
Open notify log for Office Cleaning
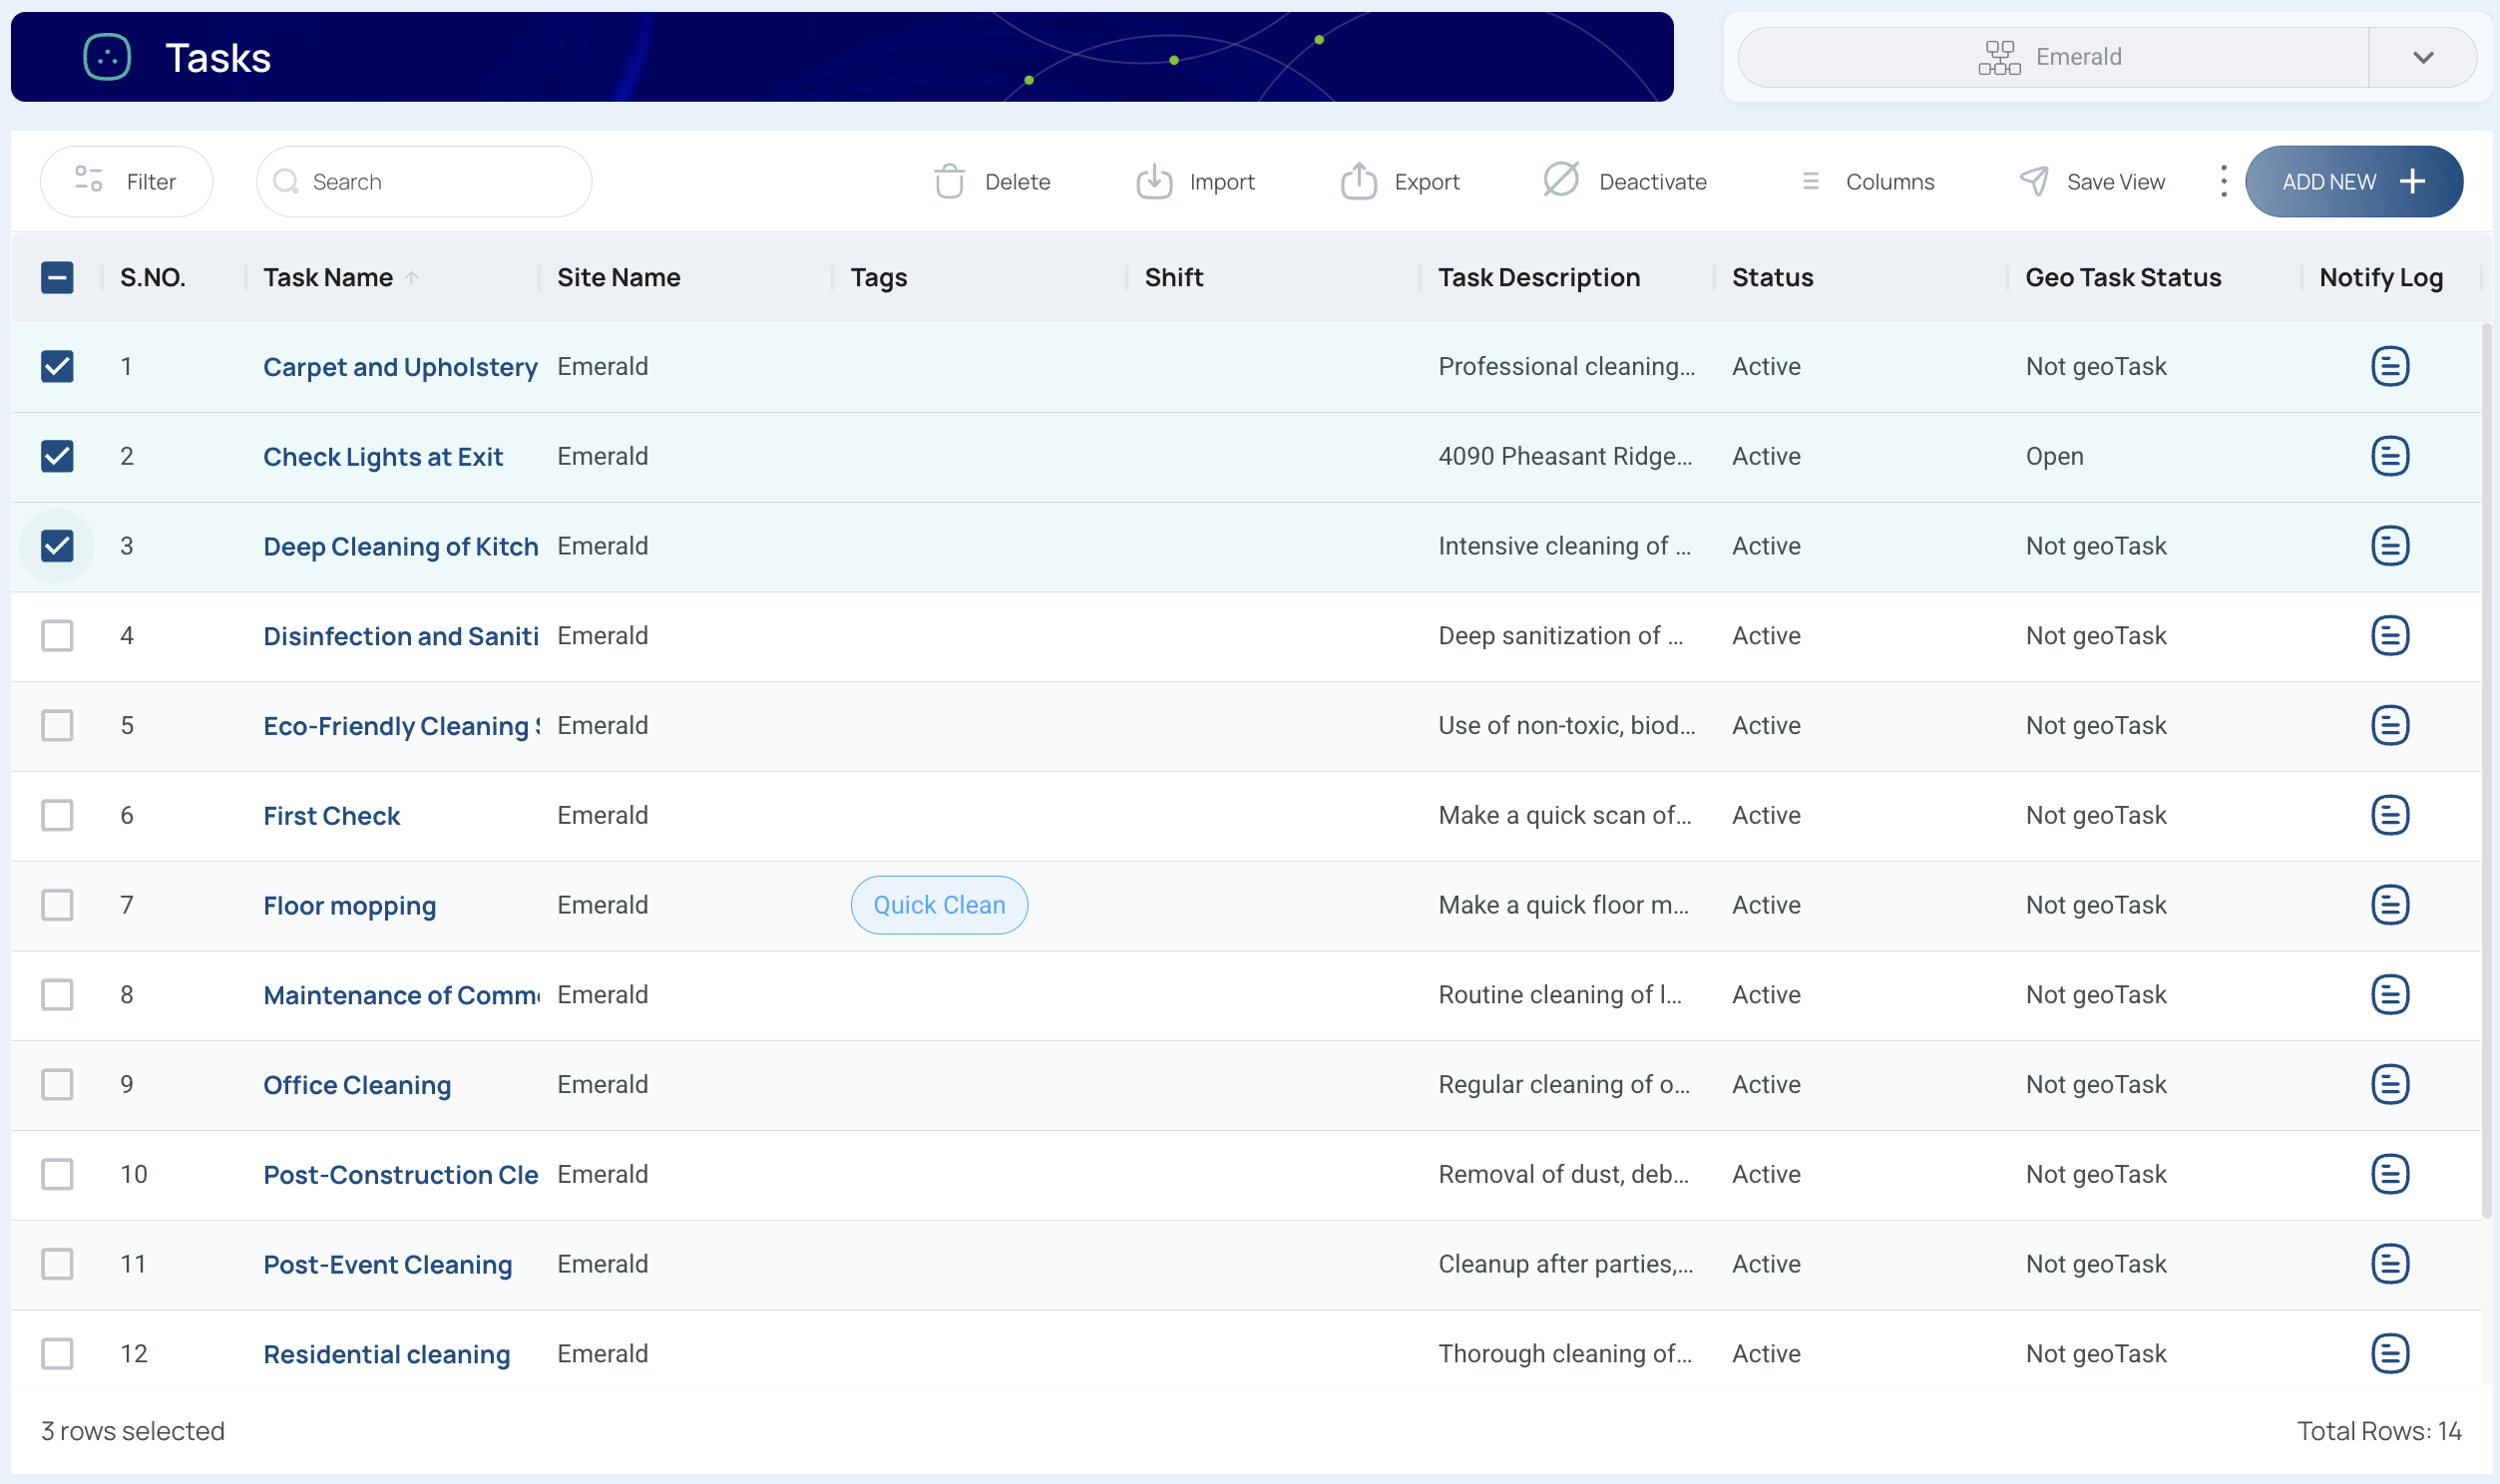click(x=2389, y=1084)
